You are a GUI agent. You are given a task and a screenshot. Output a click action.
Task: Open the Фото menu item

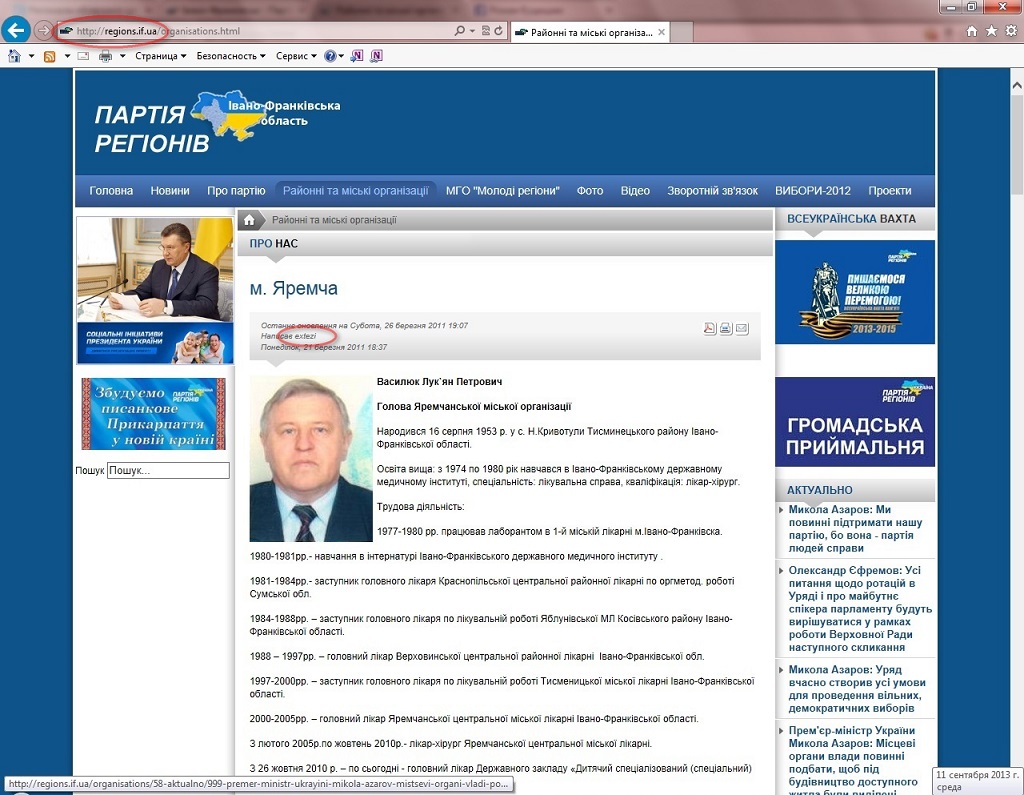(x=590, y=191)
